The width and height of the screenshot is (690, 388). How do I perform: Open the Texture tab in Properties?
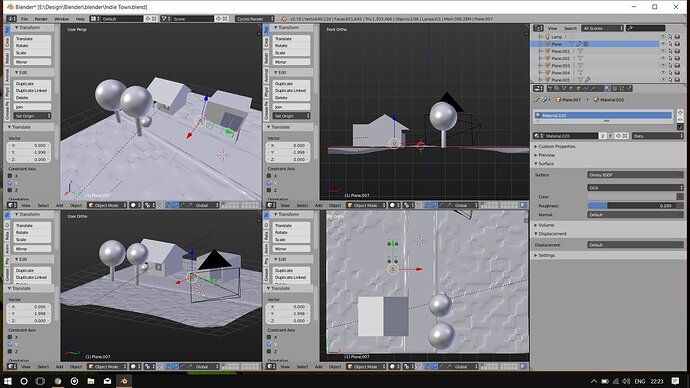tap(615, 88)
